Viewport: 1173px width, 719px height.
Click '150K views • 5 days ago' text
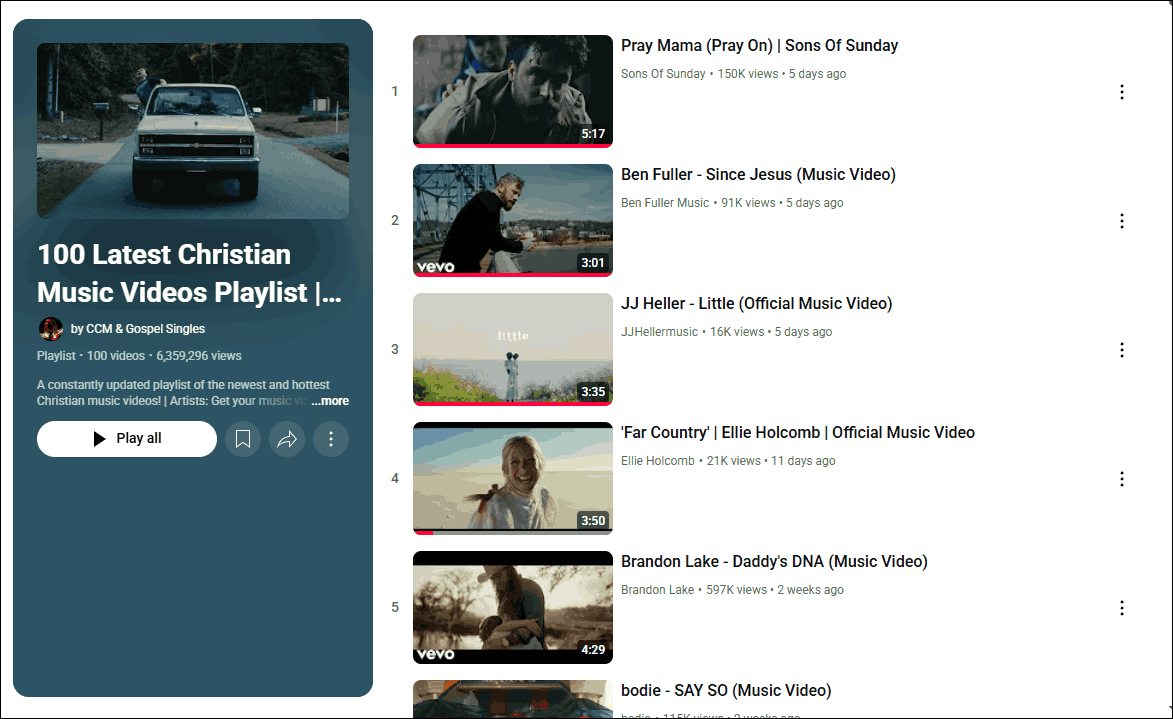(782, 74)
